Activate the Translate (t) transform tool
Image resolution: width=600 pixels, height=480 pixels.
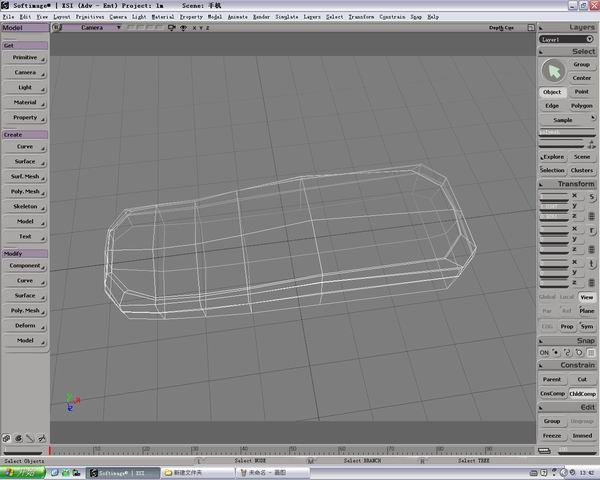click(592, 264)
